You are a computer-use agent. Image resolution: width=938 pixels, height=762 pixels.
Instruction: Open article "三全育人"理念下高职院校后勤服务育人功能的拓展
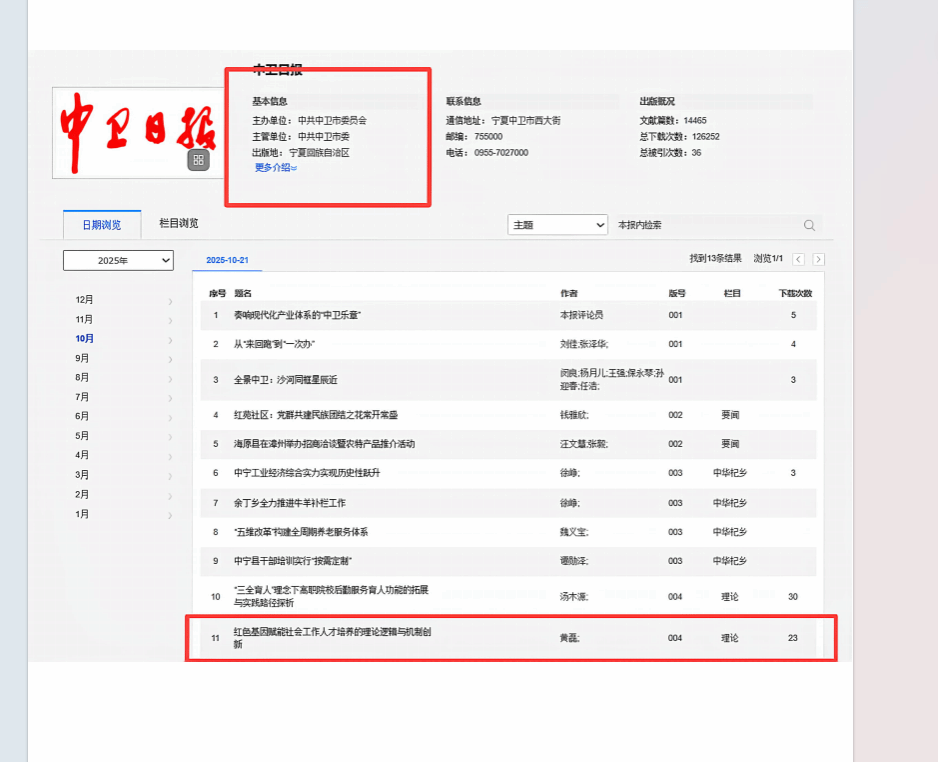331,596
